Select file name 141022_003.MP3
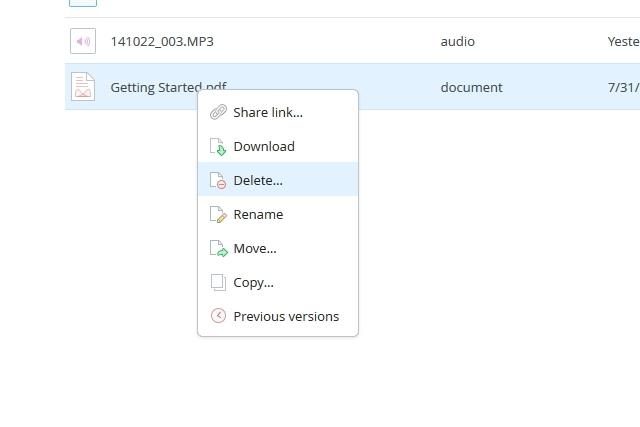The width and height of the screenshot is (640, 427). (x=162, y=41)
